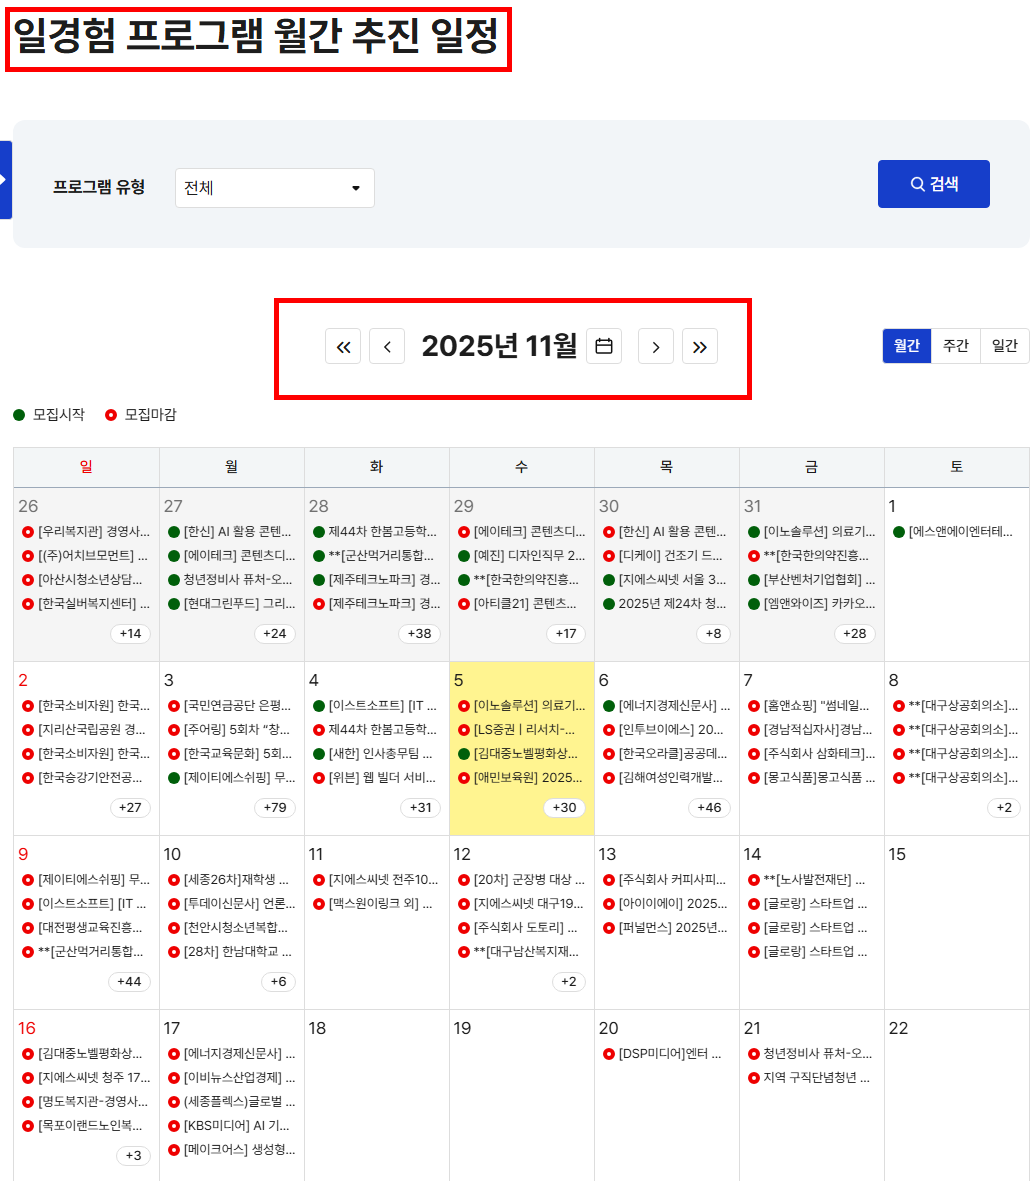Click the 2025년 11월 month heading
This screenshot has height=1181, width=1033.
499,346
